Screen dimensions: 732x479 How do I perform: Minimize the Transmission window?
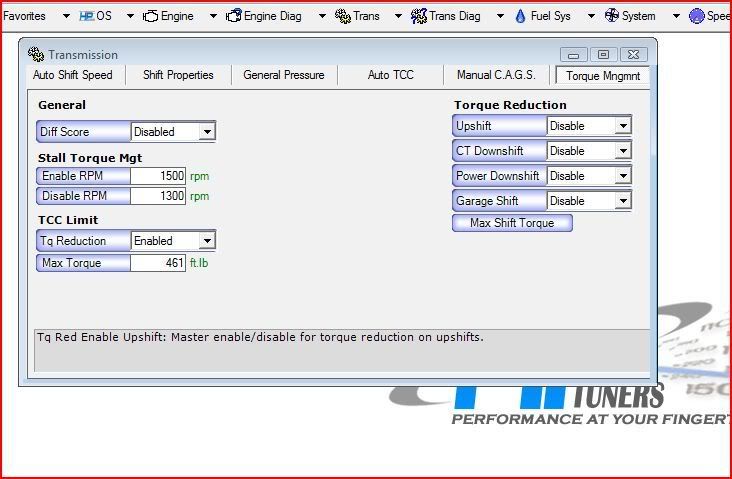tap(574, 55)
